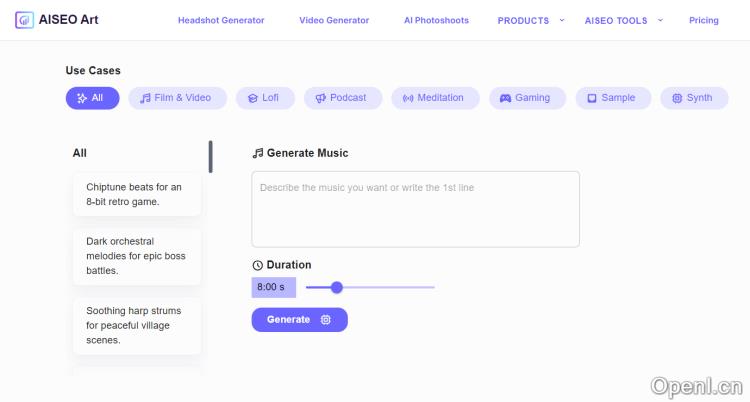Expand the PRODUCTS dropdown menu

pos(531,20)
